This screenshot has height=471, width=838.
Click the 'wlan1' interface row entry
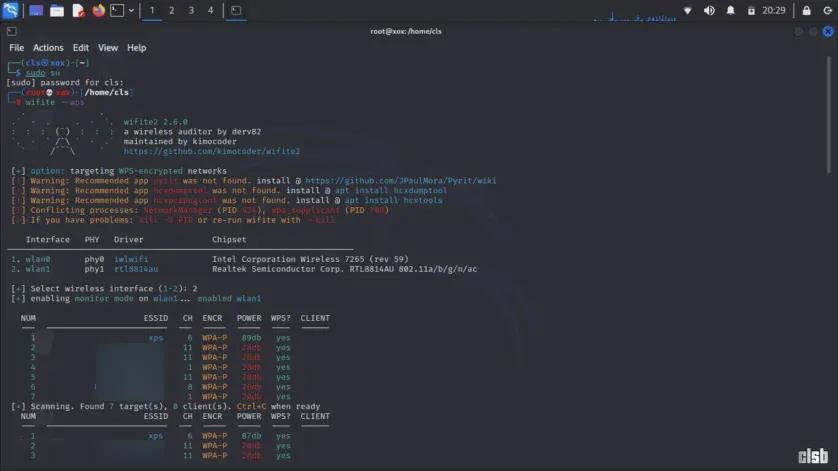pyautogui.click(x=37, y=269)
